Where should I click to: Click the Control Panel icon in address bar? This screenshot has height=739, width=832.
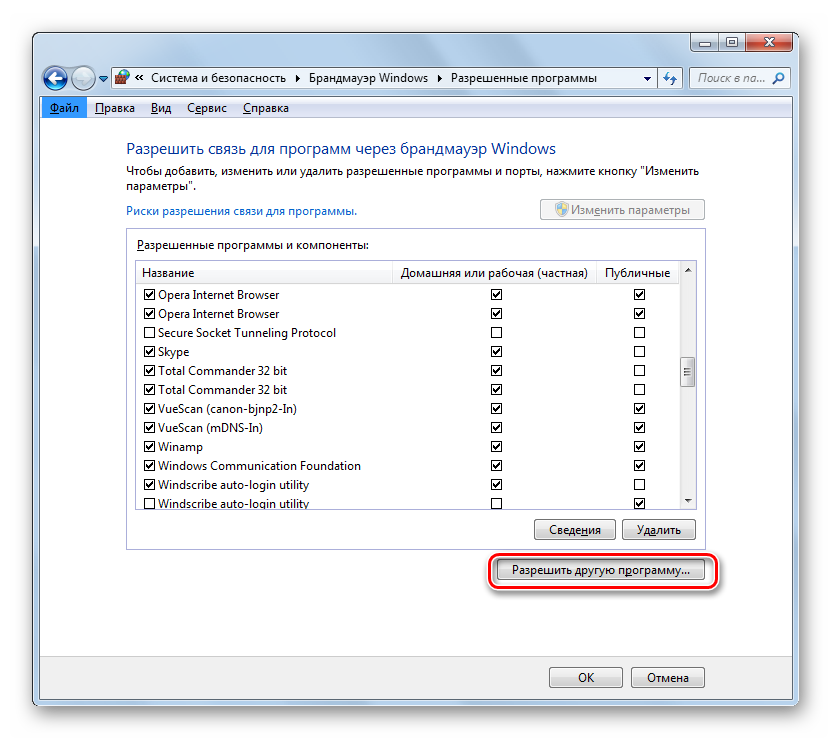pos(122,78)
